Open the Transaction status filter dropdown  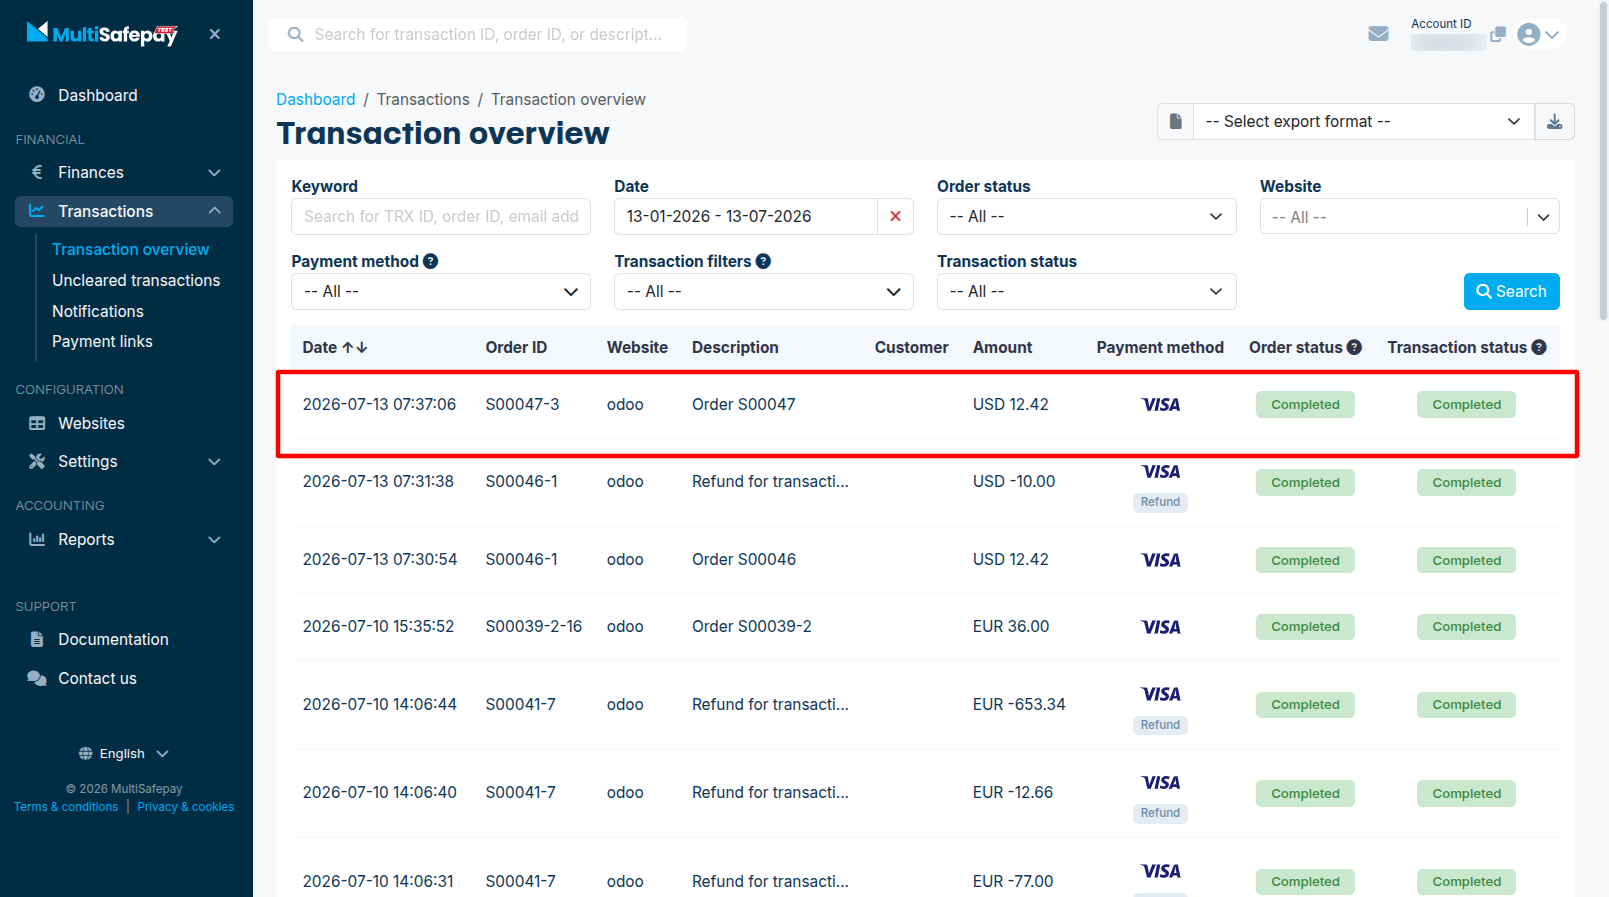[1086, 291]
